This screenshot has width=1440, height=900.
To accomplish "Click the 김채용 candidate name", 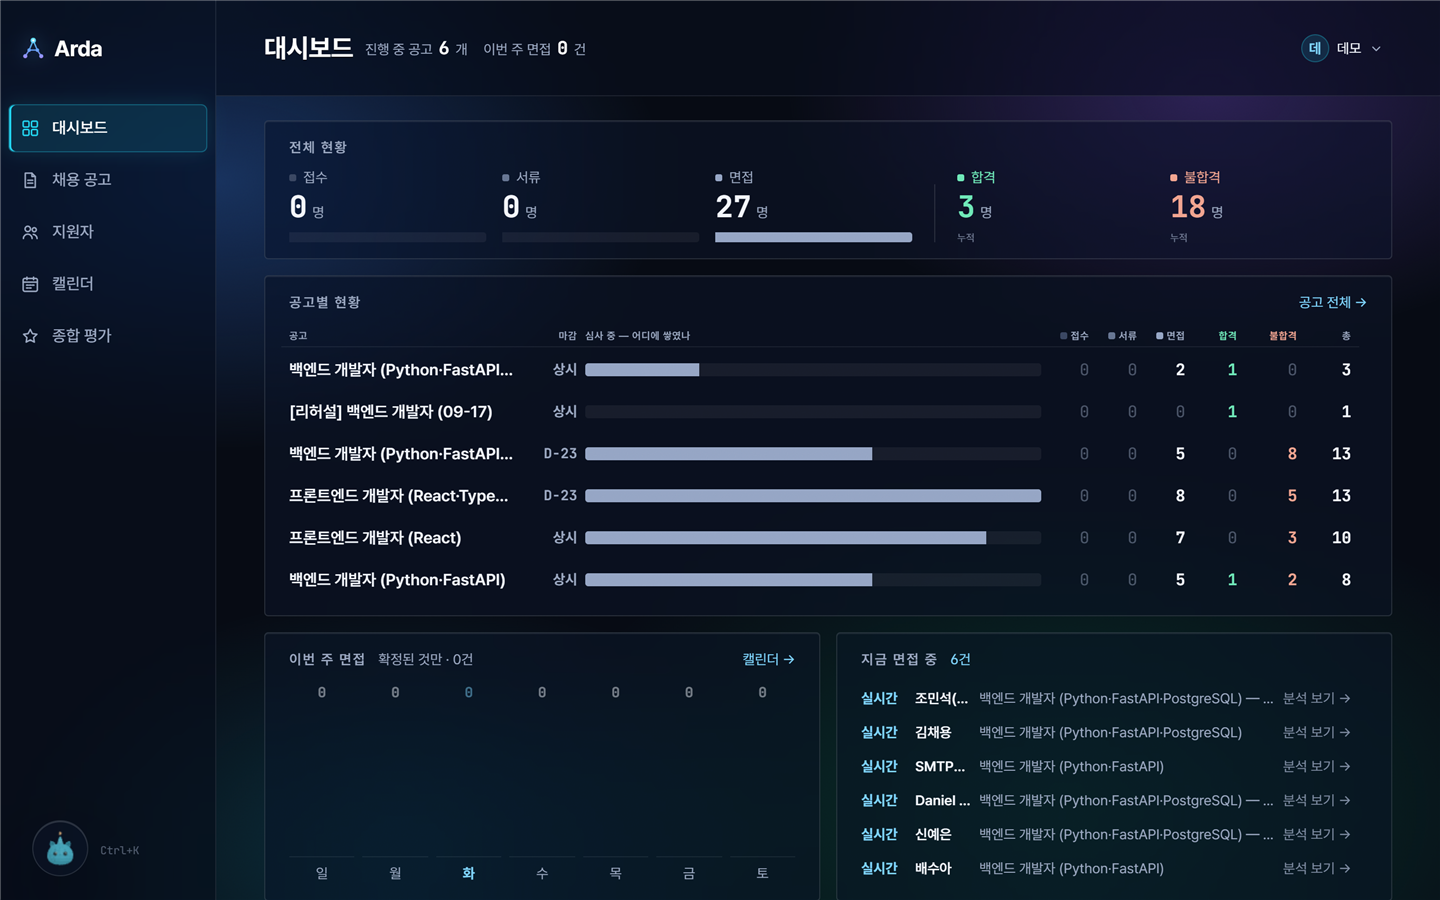I will click(x=933, y=732).
